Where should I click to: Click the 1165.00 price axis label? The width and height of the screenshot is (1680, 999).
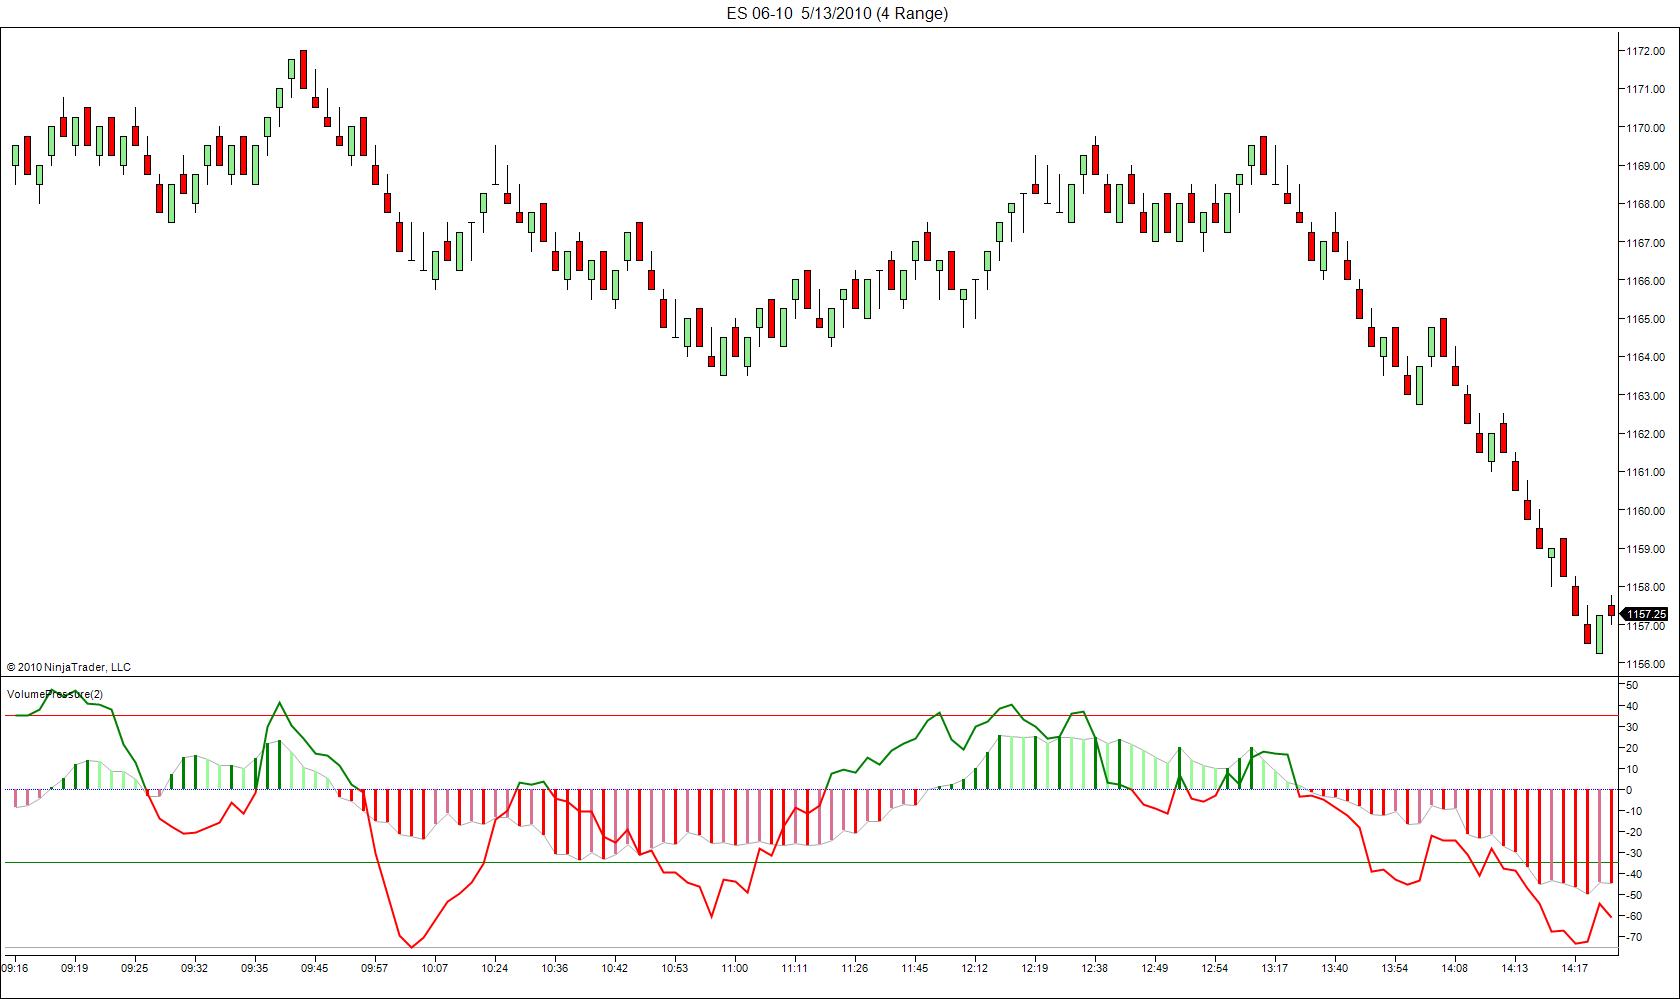click(x=1645, y=319)
